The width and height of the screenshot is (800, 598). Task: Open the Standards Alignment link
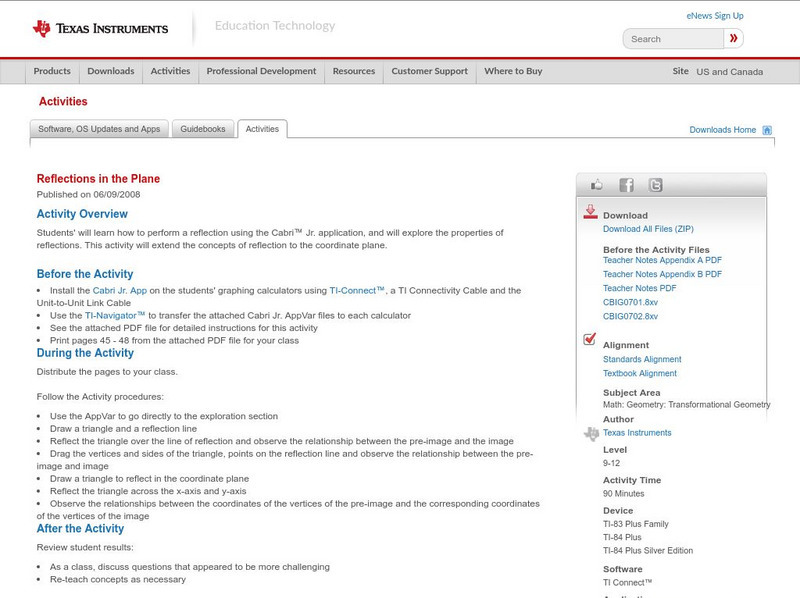pos(642,359)
